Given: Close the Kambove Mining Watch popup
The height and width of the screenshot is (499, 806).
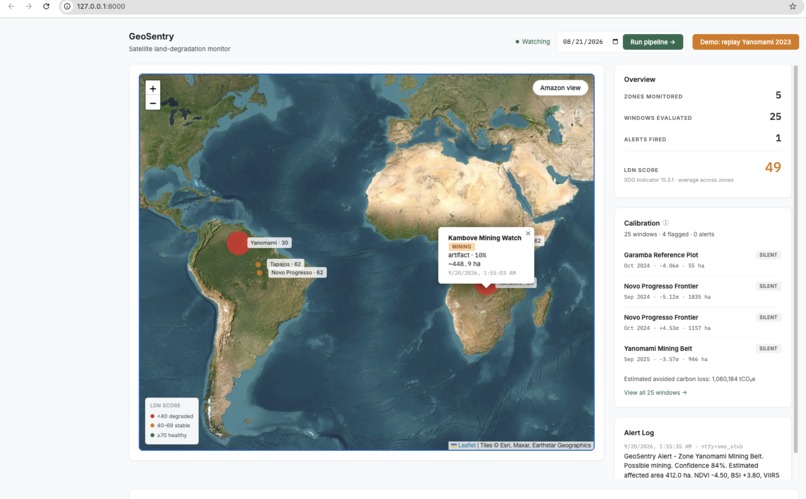Looking at the screenshot, I should pyautogui.click(x=528, y=233).
